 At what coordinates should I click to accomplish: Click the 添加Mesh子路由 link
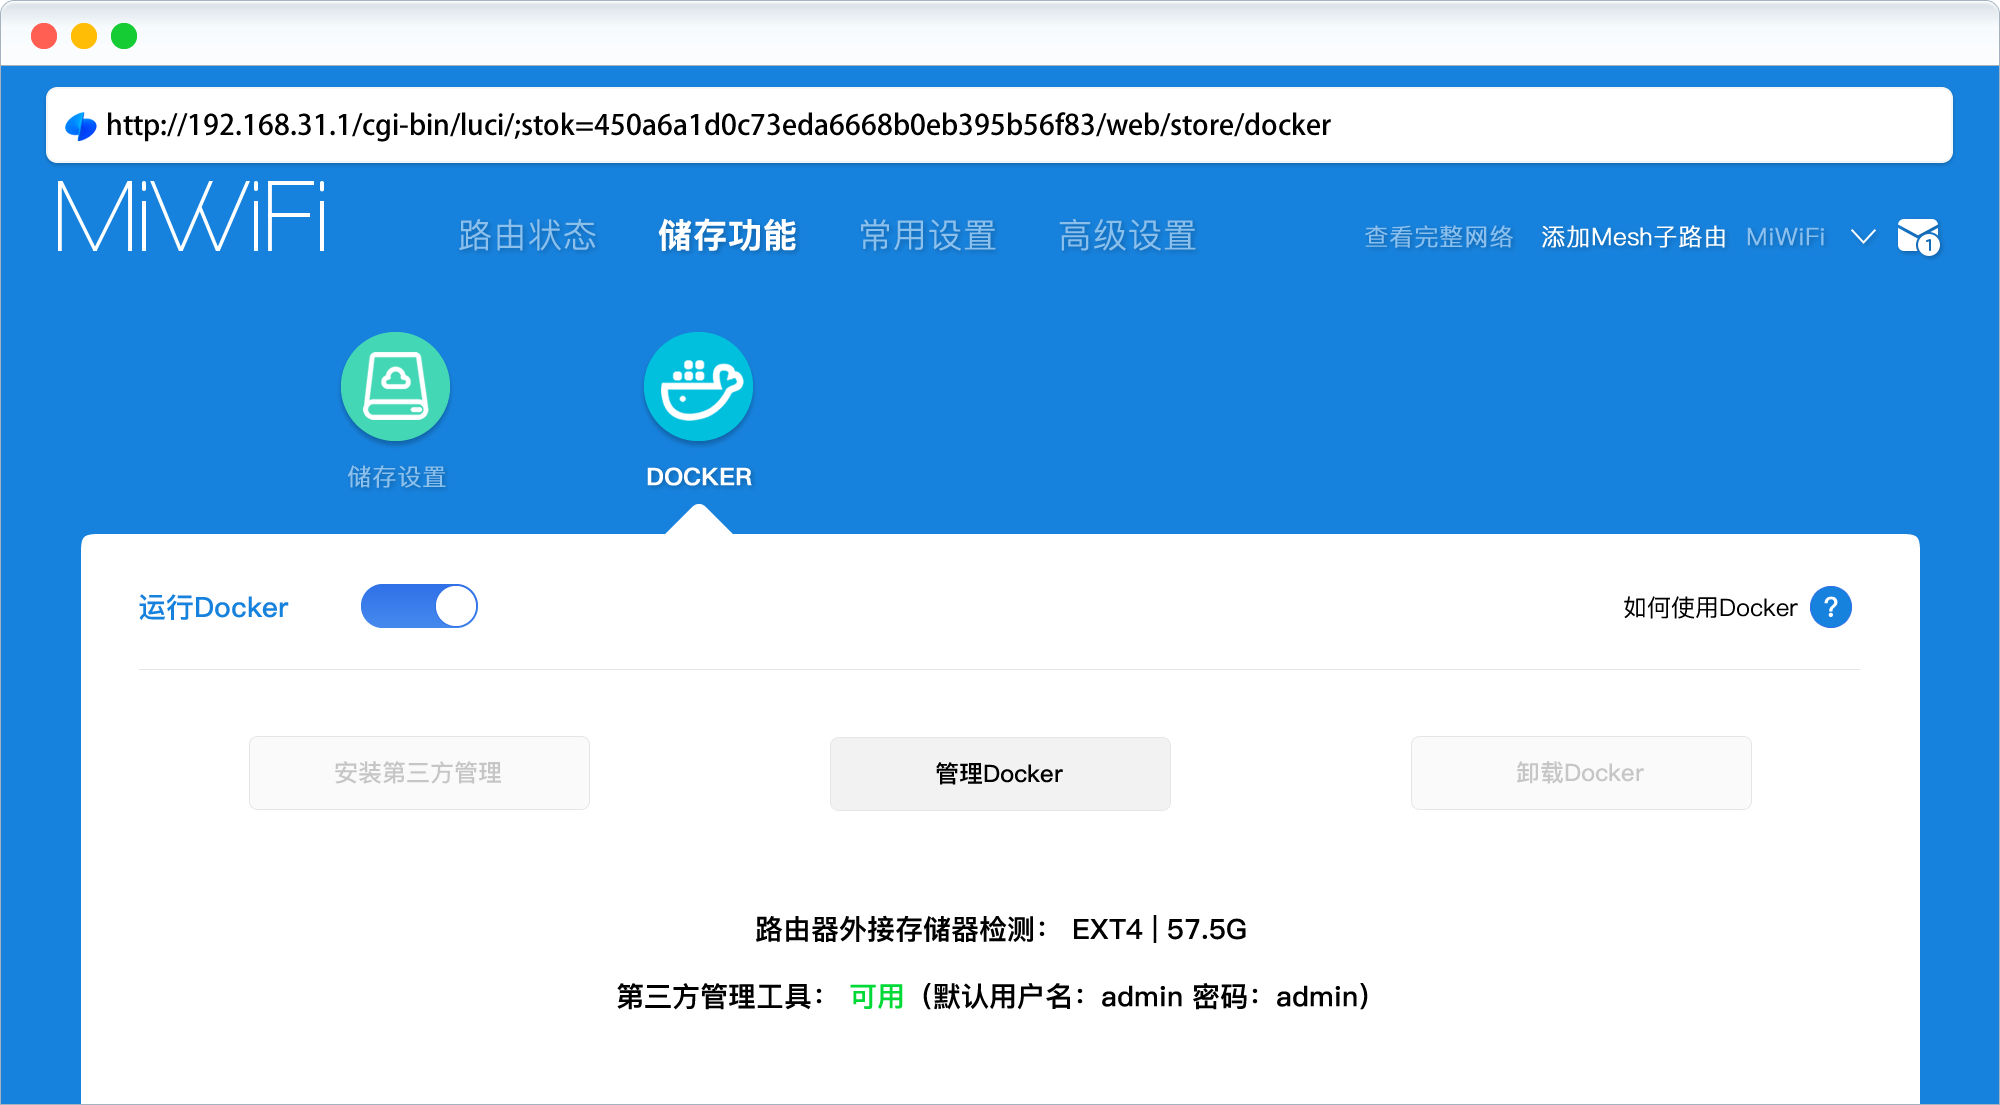click(x=1633, y=237)
